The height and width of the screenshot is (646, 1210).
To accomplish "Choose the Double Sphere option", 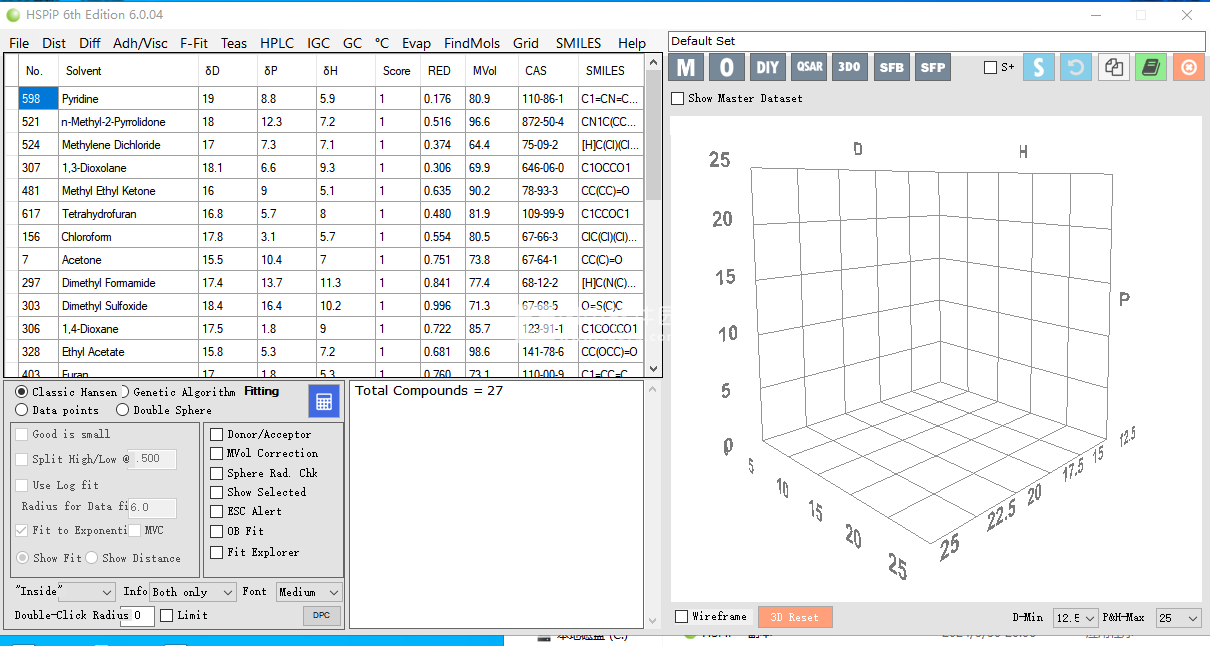I will click(x=122, y=410).
